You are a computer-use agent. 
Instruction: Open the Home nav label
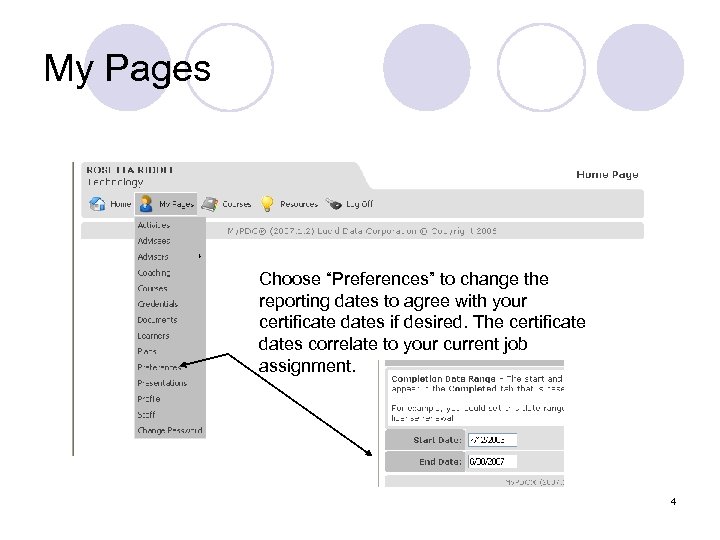click(120, 204)
